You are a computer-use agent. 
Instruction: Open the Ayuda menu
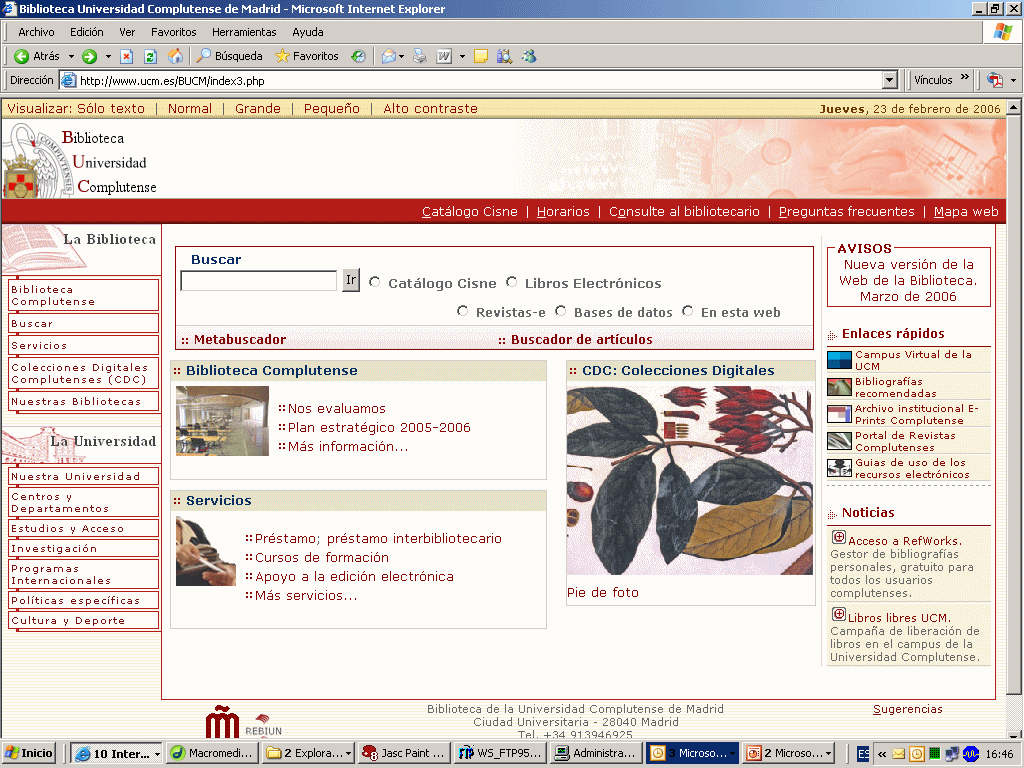tap(308, 32)
